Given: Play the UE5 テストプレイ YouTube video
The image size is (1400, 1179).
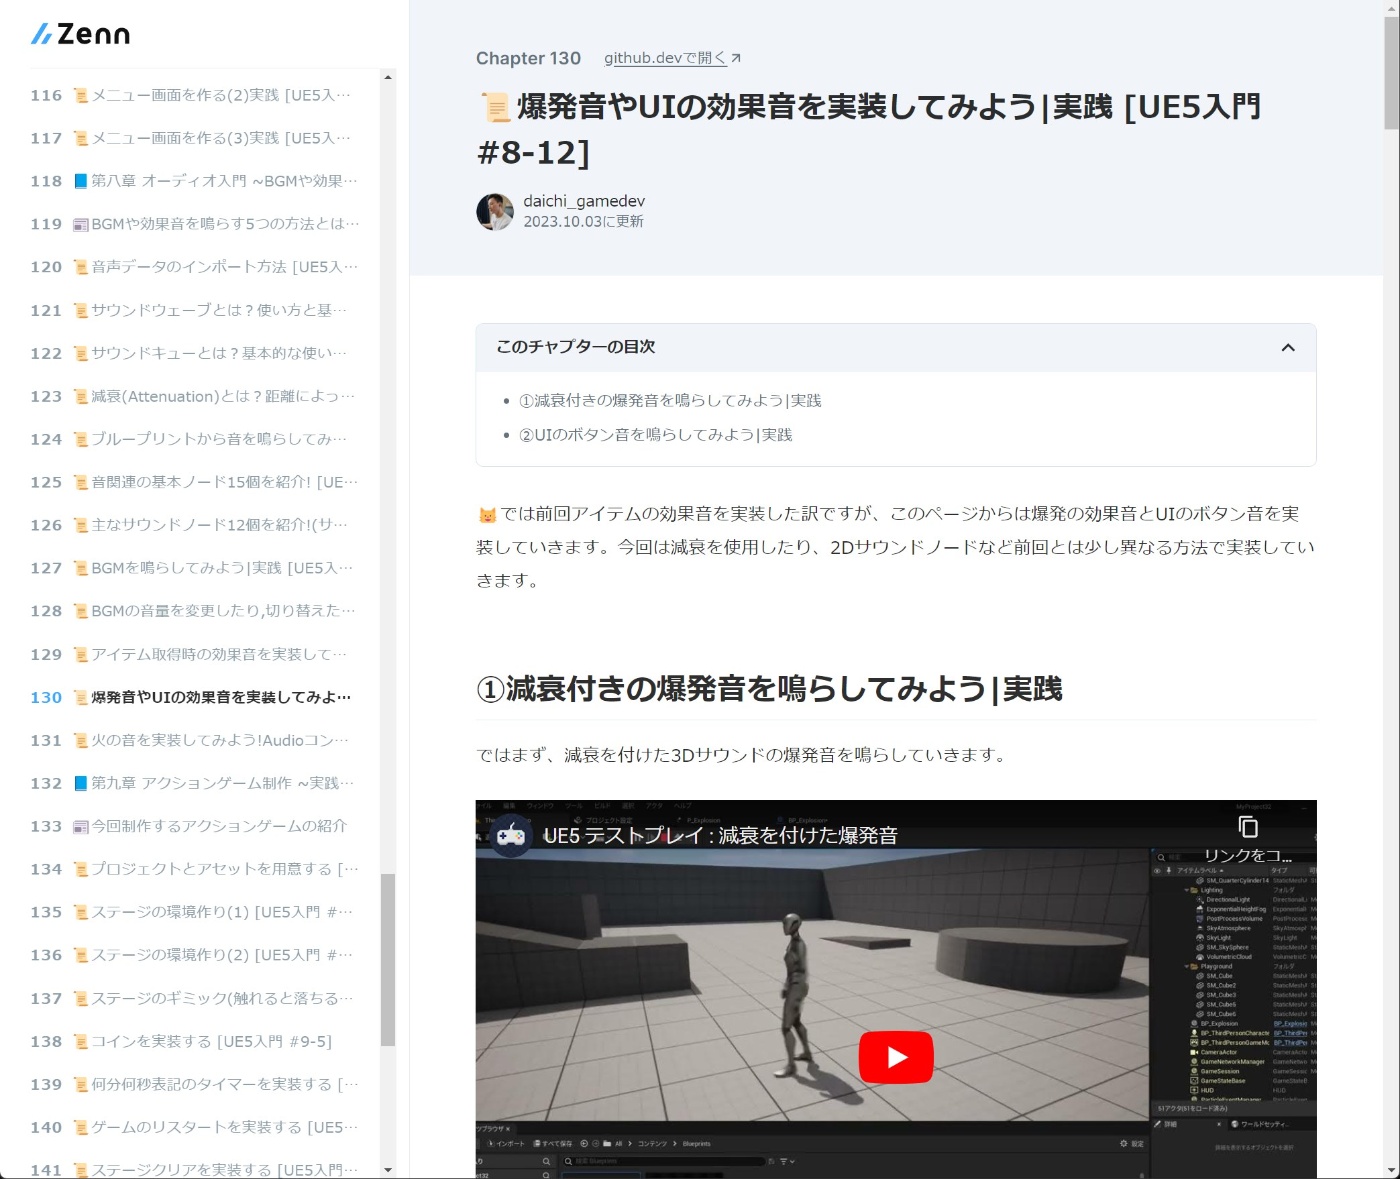Looking at the screenshot, I should pos(895,1056).
